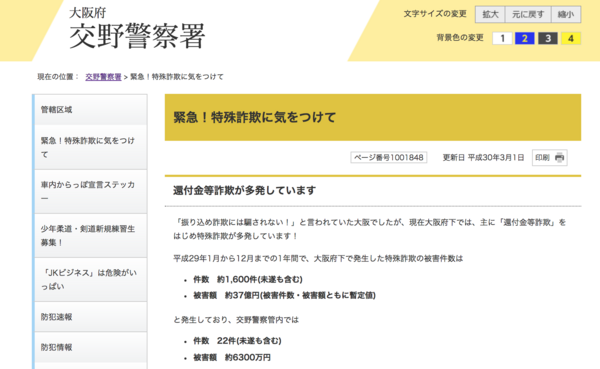Viewport: 600px width, 369px height.
Task: Open 車内からっぽ宣言ステッカー sidebar item
Action: (91, 191)
